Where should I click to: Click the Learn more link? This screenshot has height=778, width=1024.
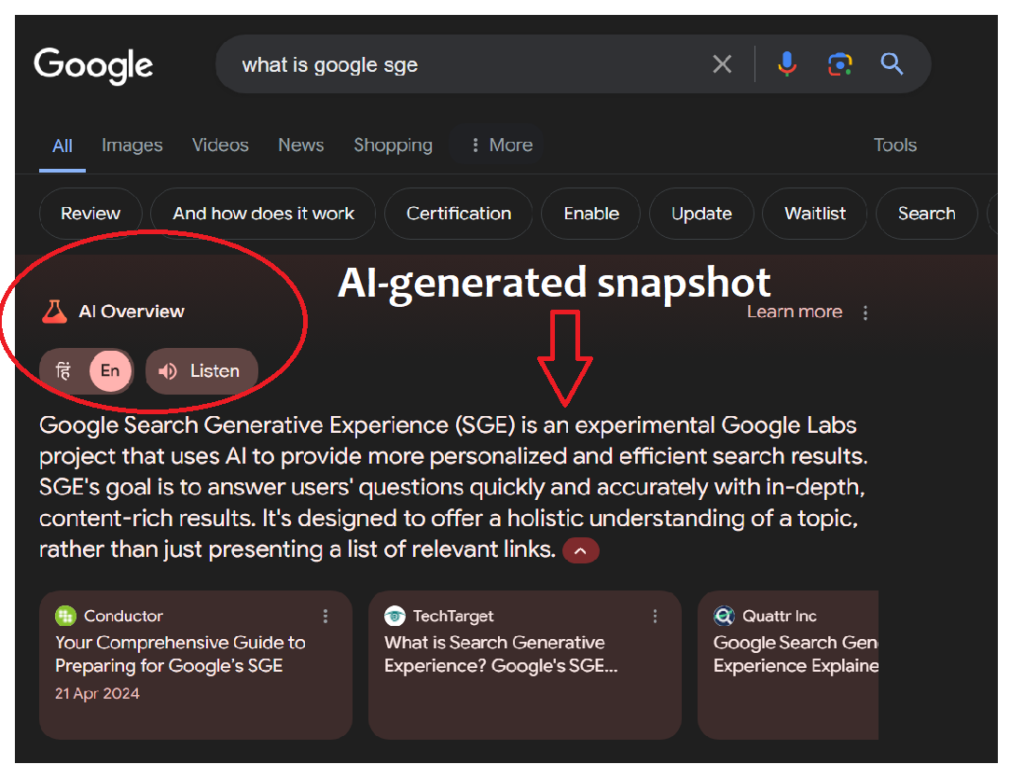(794, 312)
